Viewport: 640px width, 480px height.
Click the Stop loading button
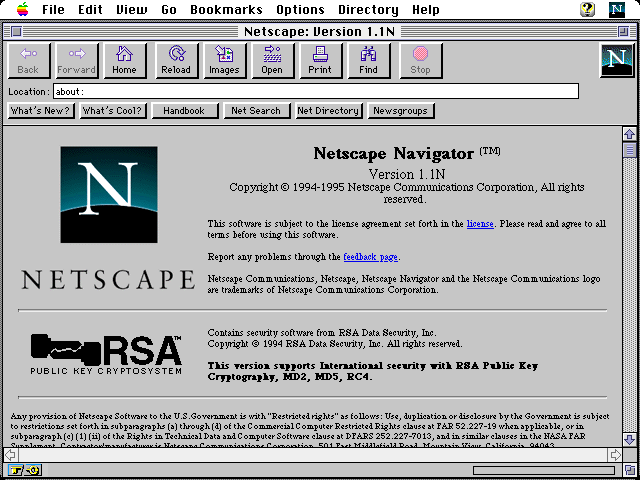(x=420, y=61)
